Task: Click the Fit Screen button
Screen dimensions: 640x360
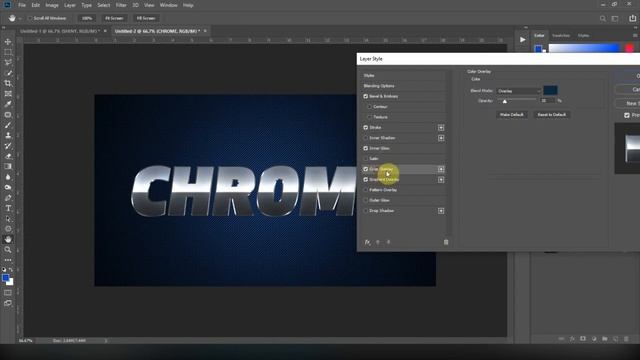Action: click(114, 18)
